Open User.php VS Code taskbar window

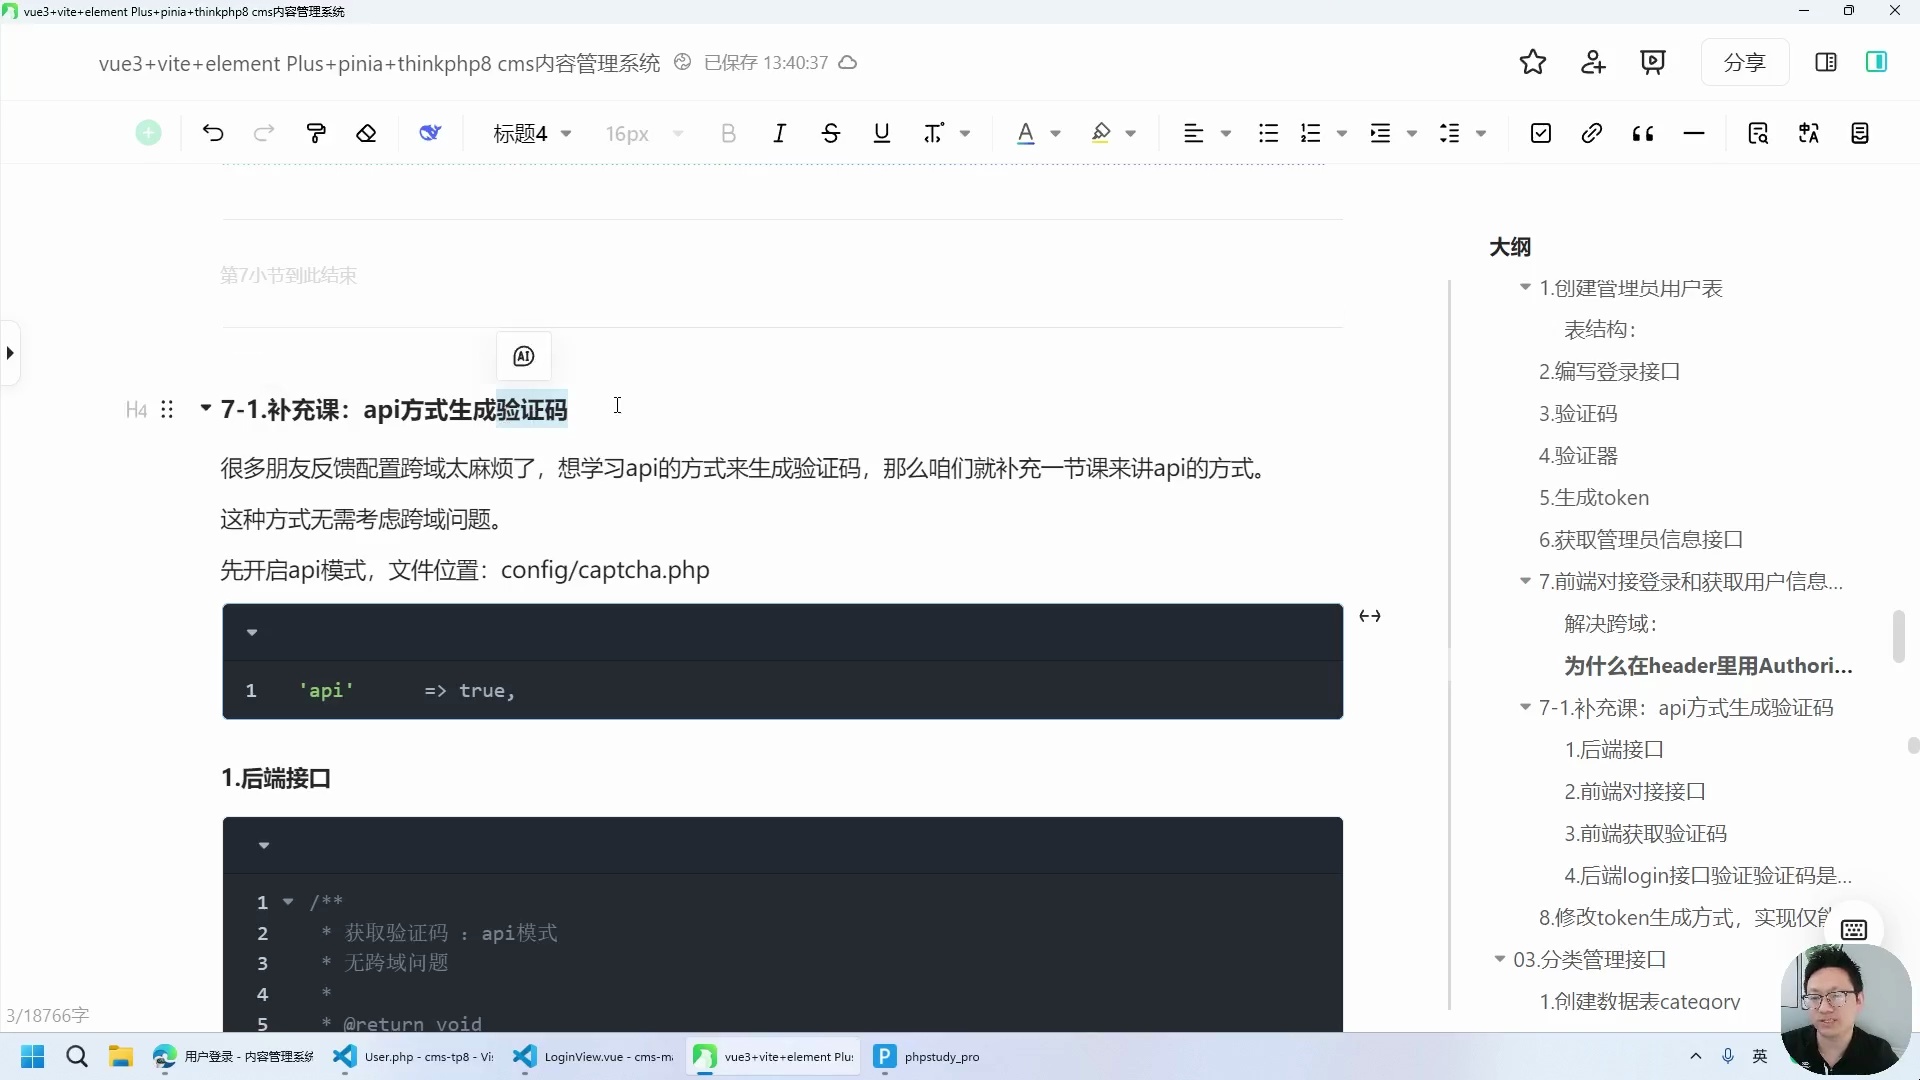(415, 1056)
